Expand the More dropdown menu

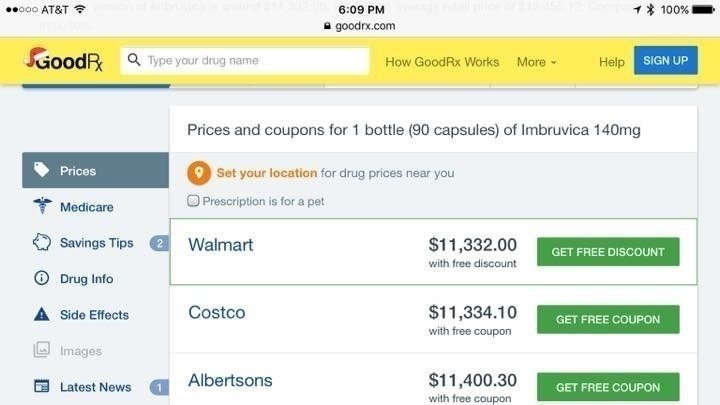click(x=536, y=62)
